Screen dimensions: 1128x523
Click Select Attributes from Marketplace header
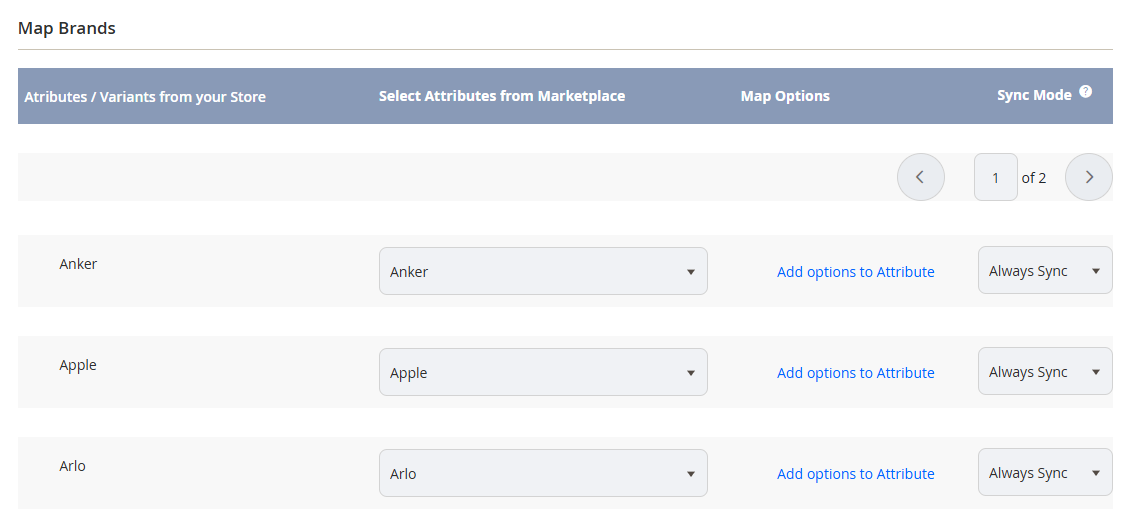pos(501,96)
